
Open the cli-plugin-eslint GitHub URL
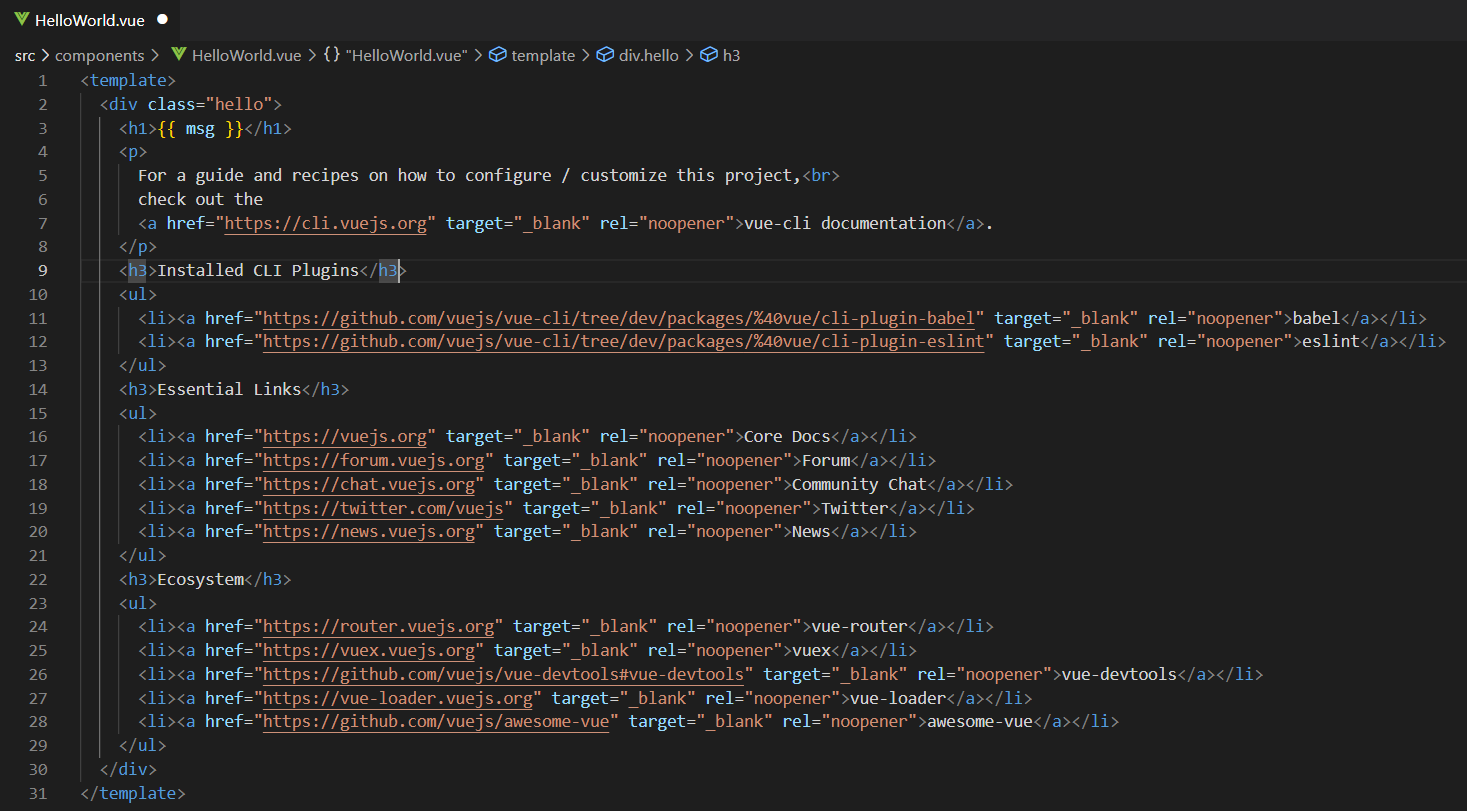pos(624,342)
